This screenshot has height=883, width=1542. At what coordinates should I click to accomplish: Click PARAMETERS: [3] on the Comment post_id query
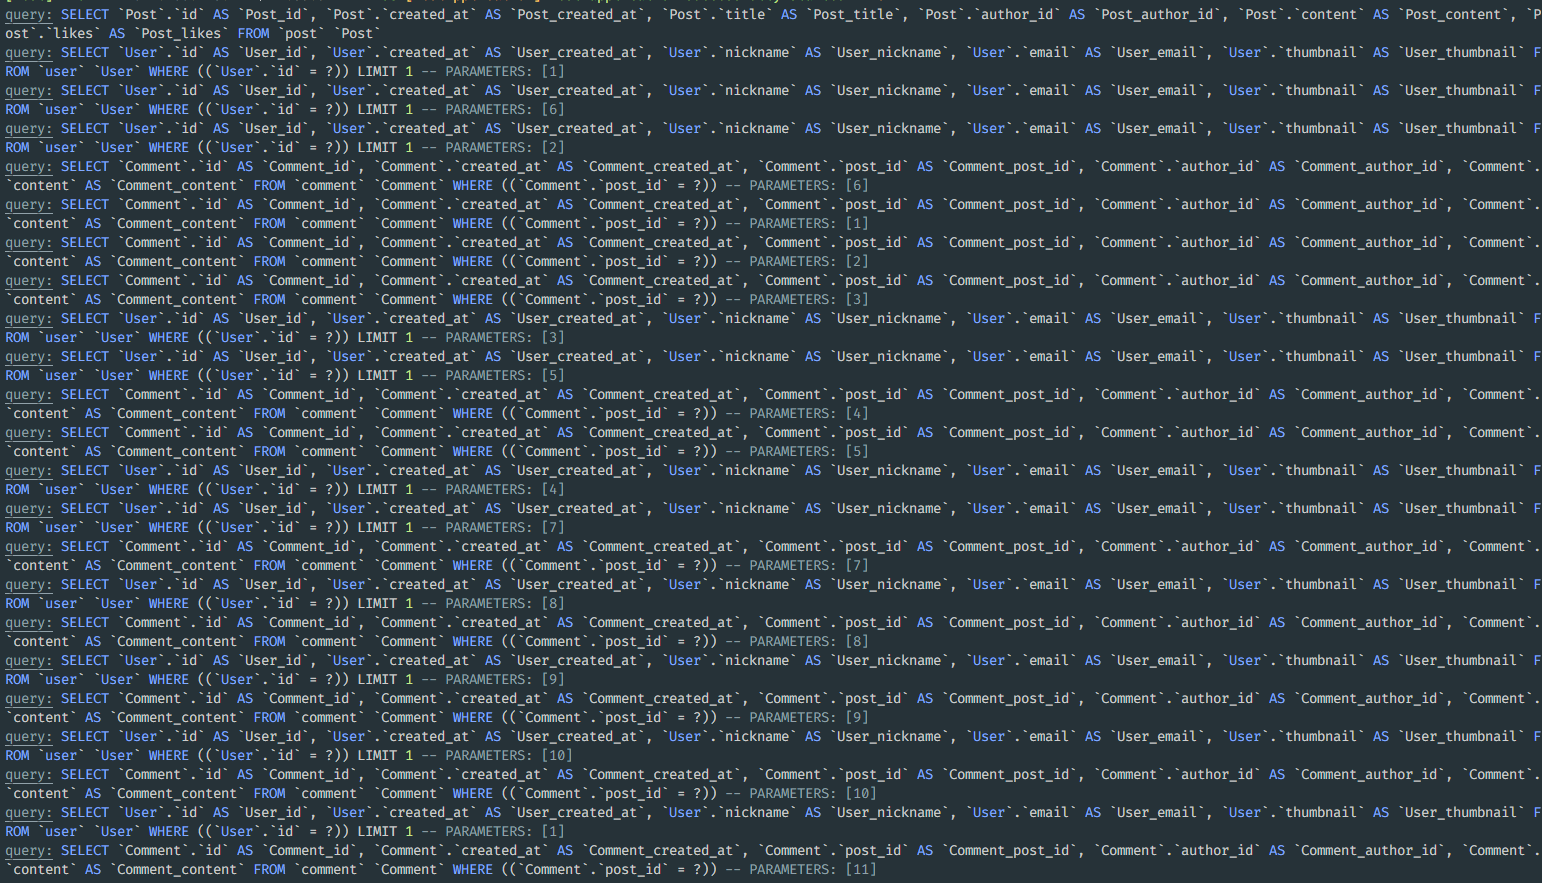coord(809,299)
